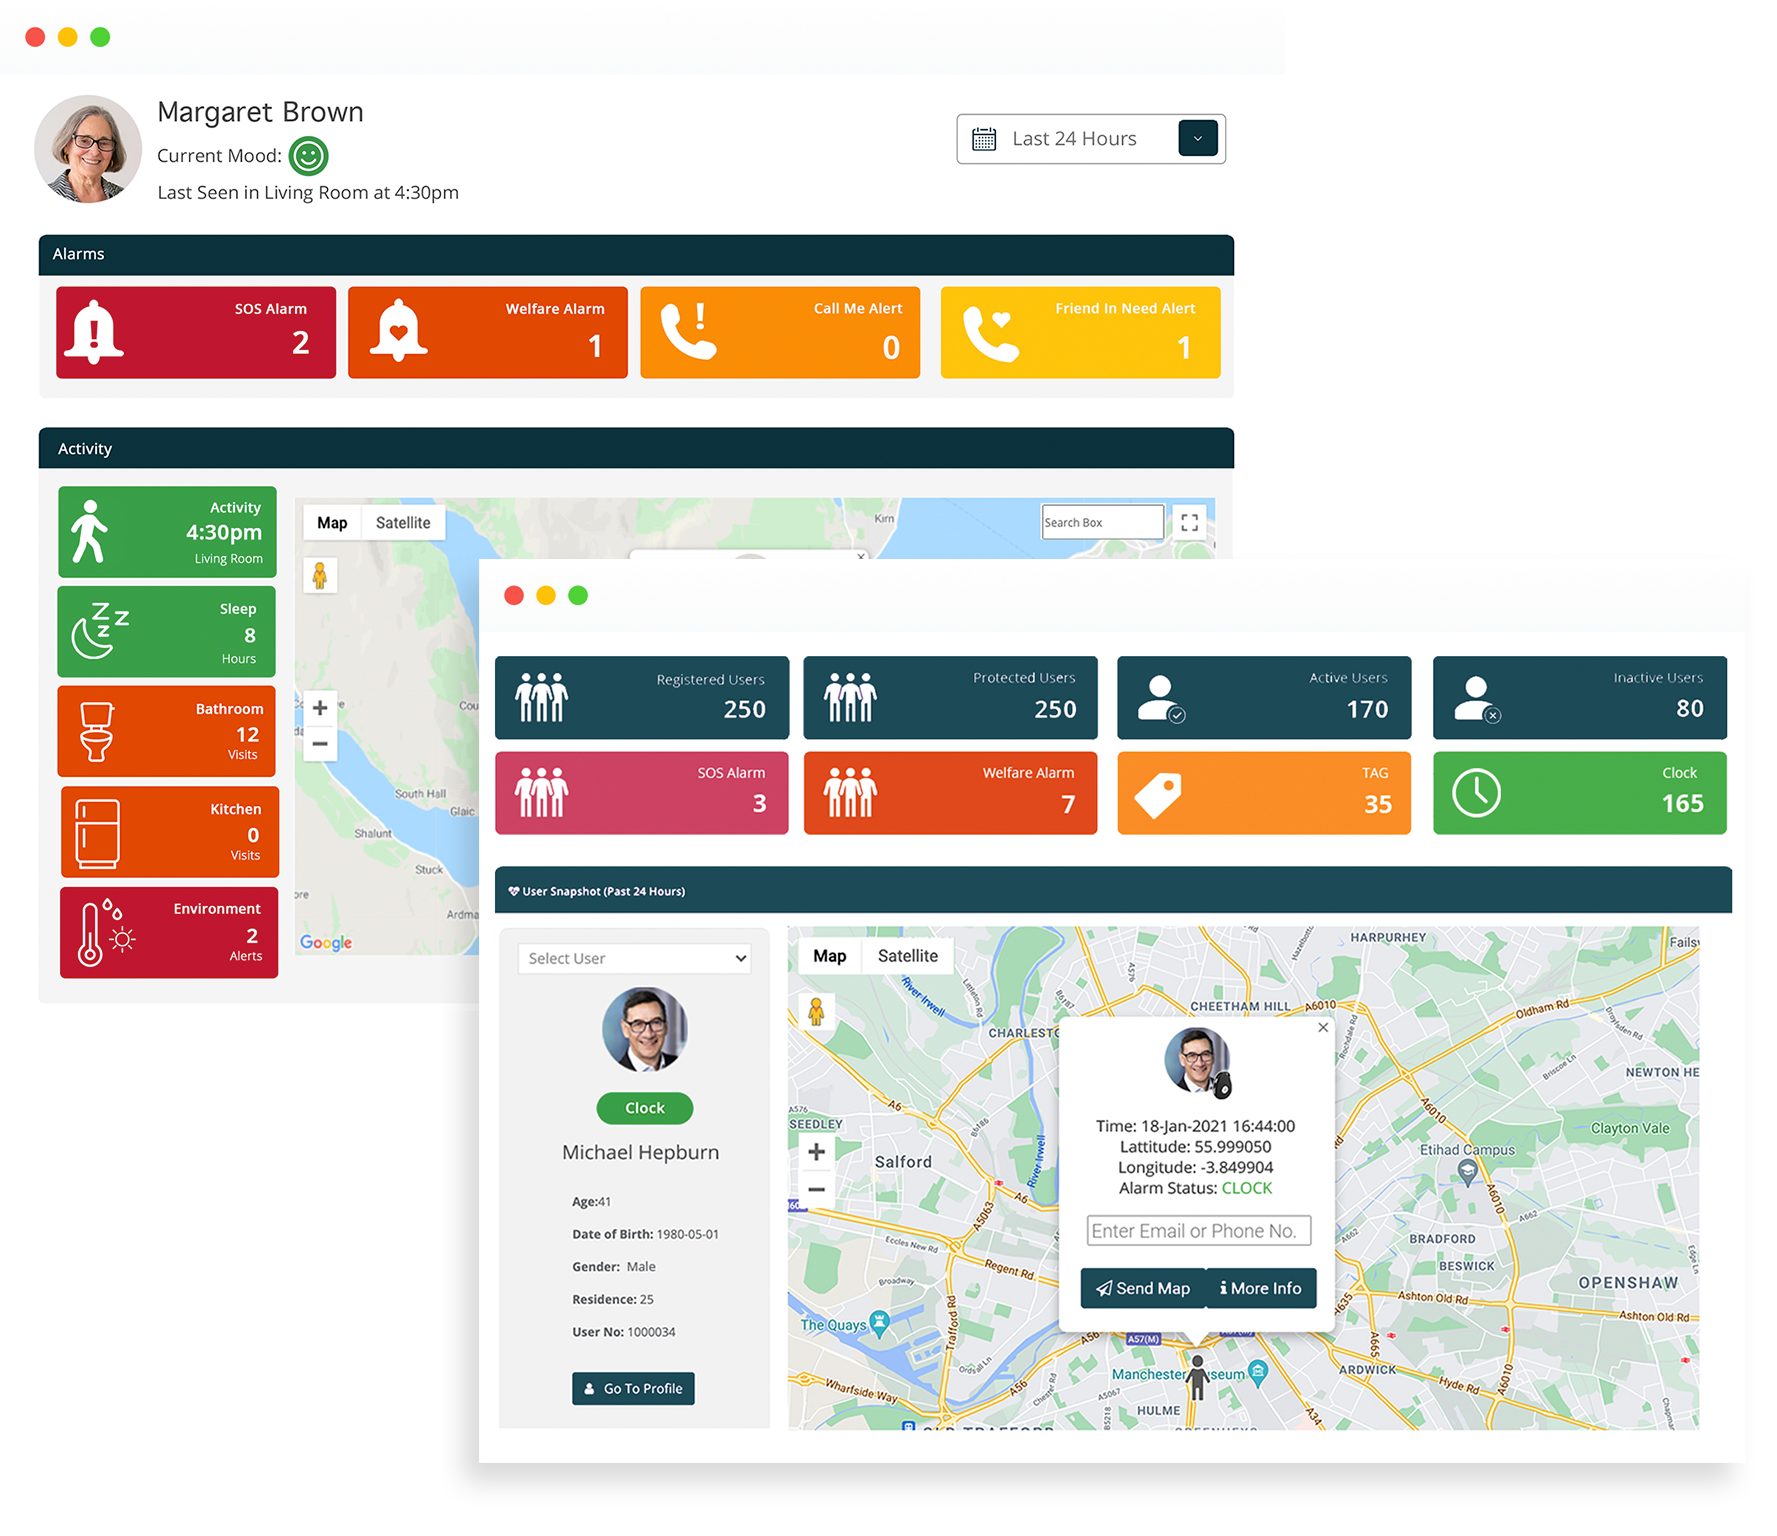Toggle fullscreen on the activity map
The height and width of the screenshot is (1536, 1777).
pos(1189,523)
